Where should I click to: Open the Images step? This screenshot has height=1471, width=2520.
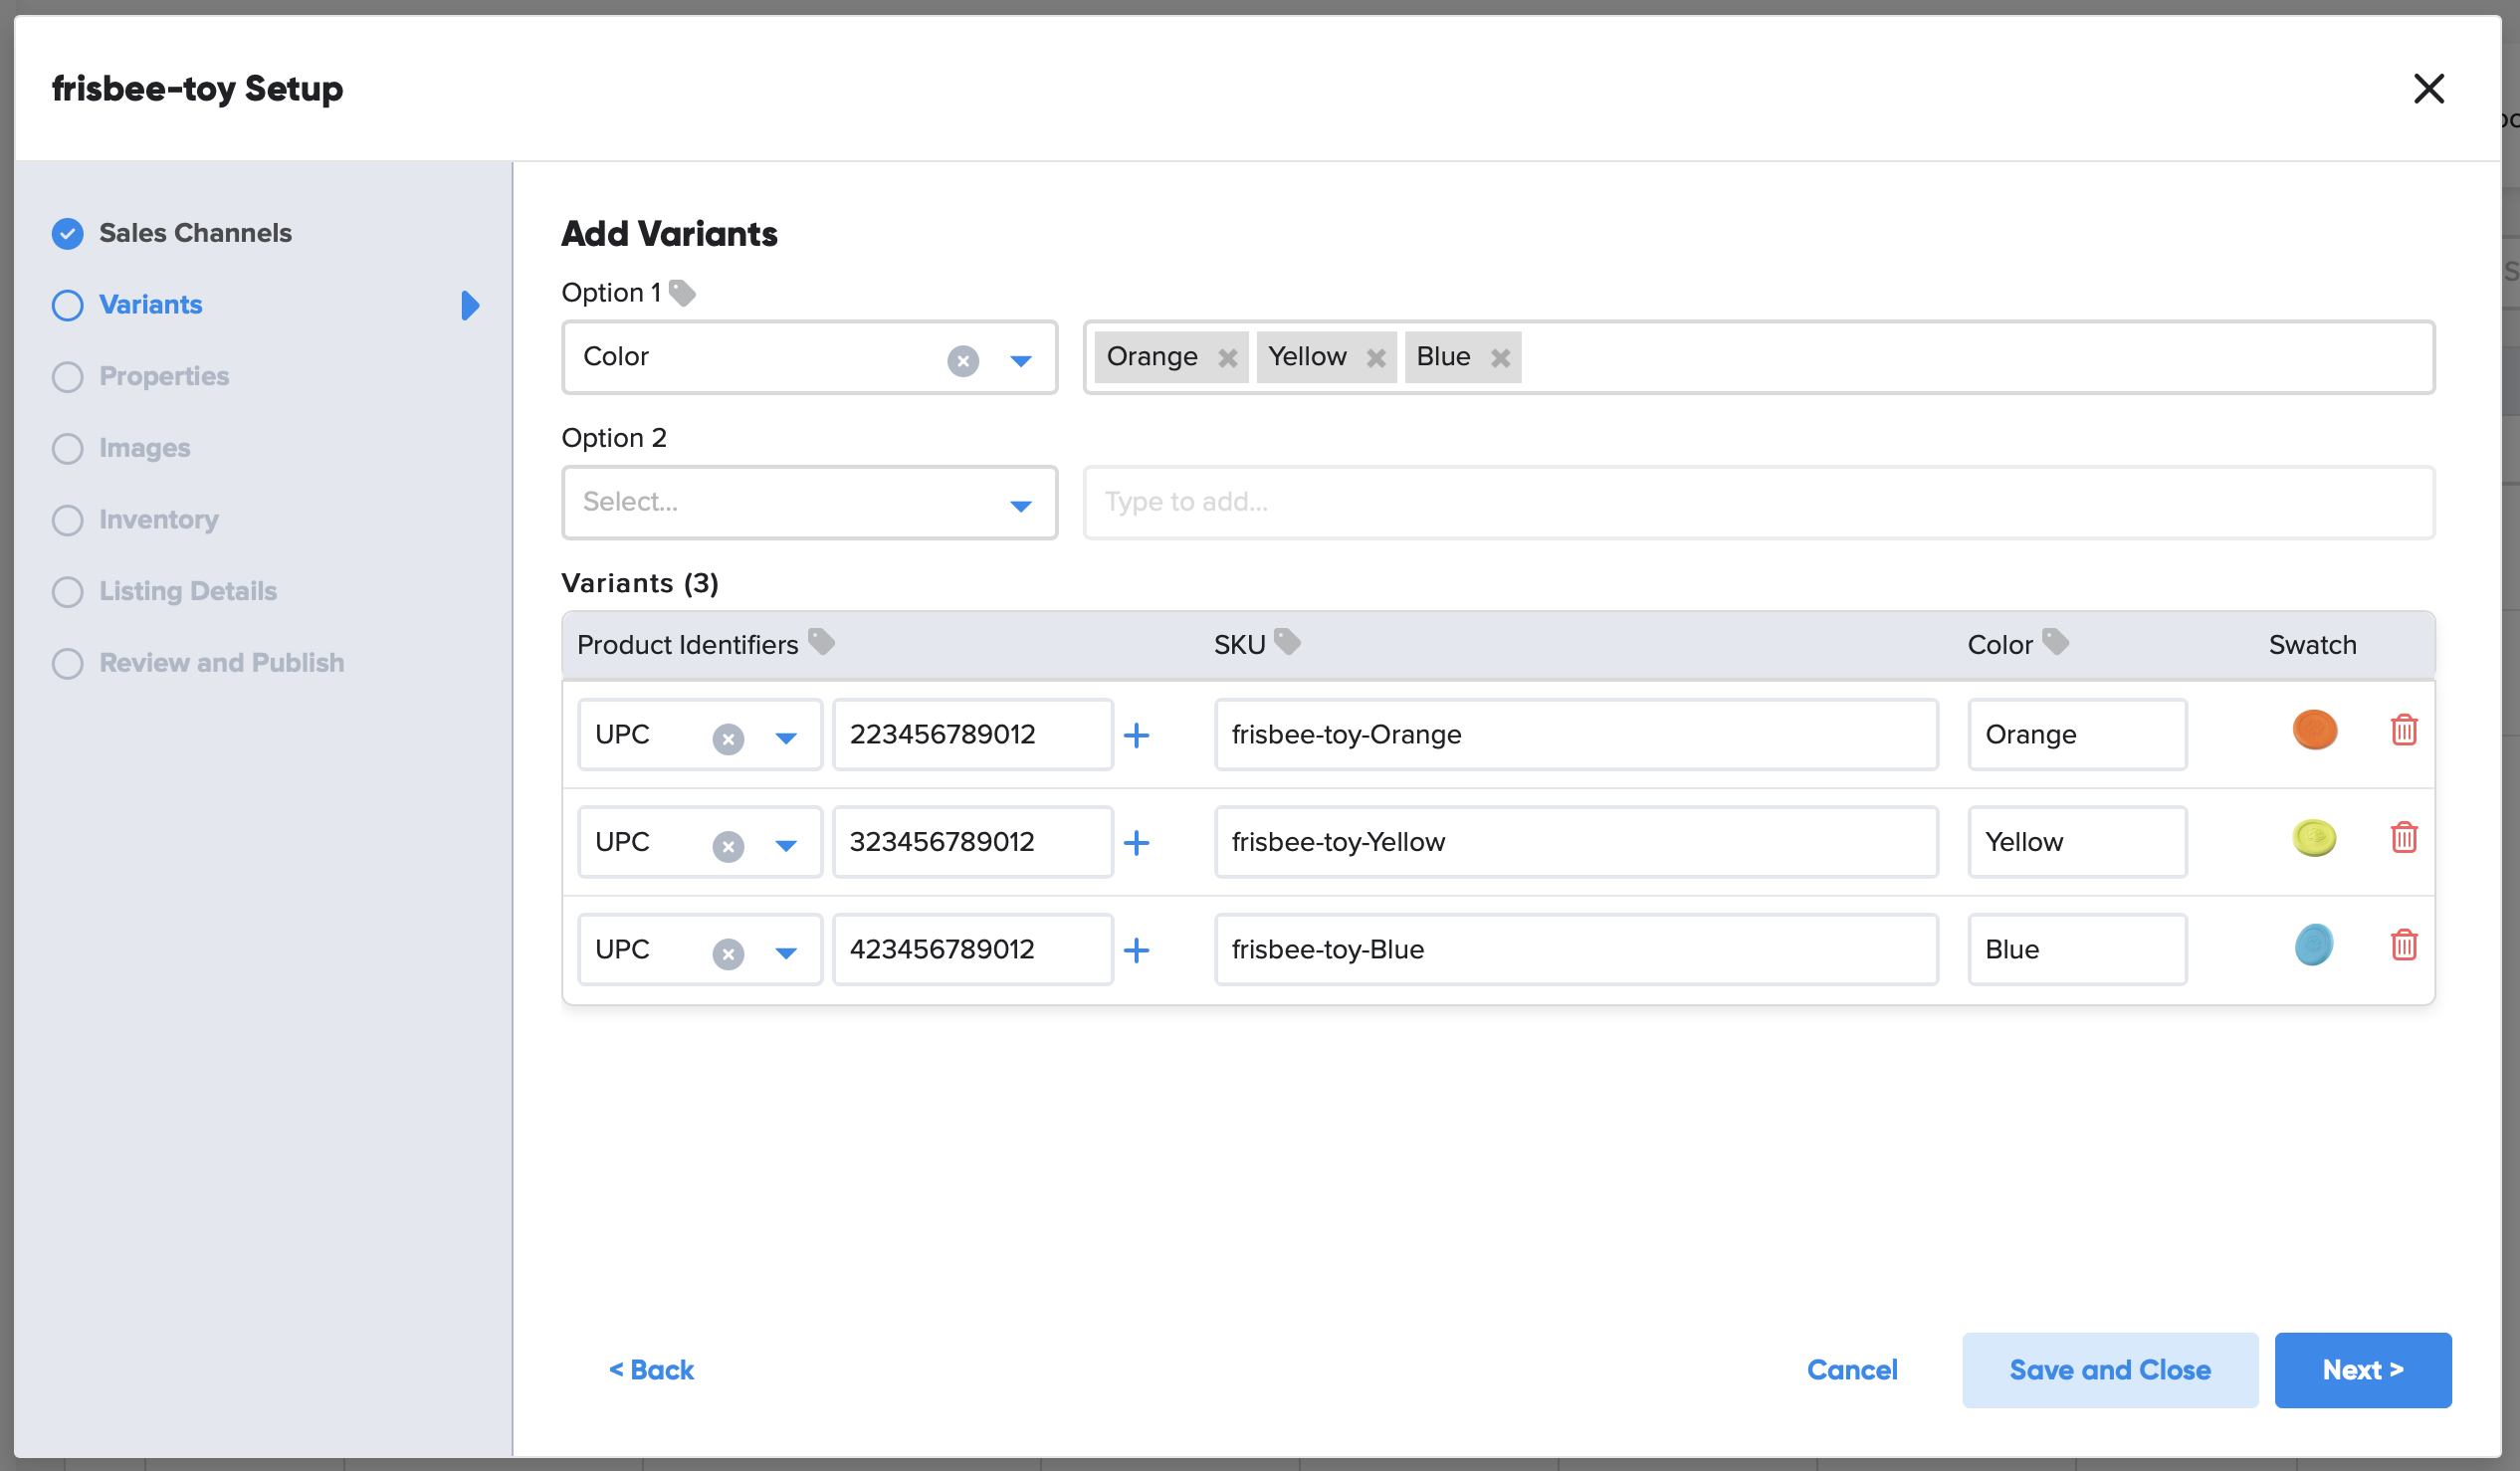pyautogui.click(x=145, y=448)
